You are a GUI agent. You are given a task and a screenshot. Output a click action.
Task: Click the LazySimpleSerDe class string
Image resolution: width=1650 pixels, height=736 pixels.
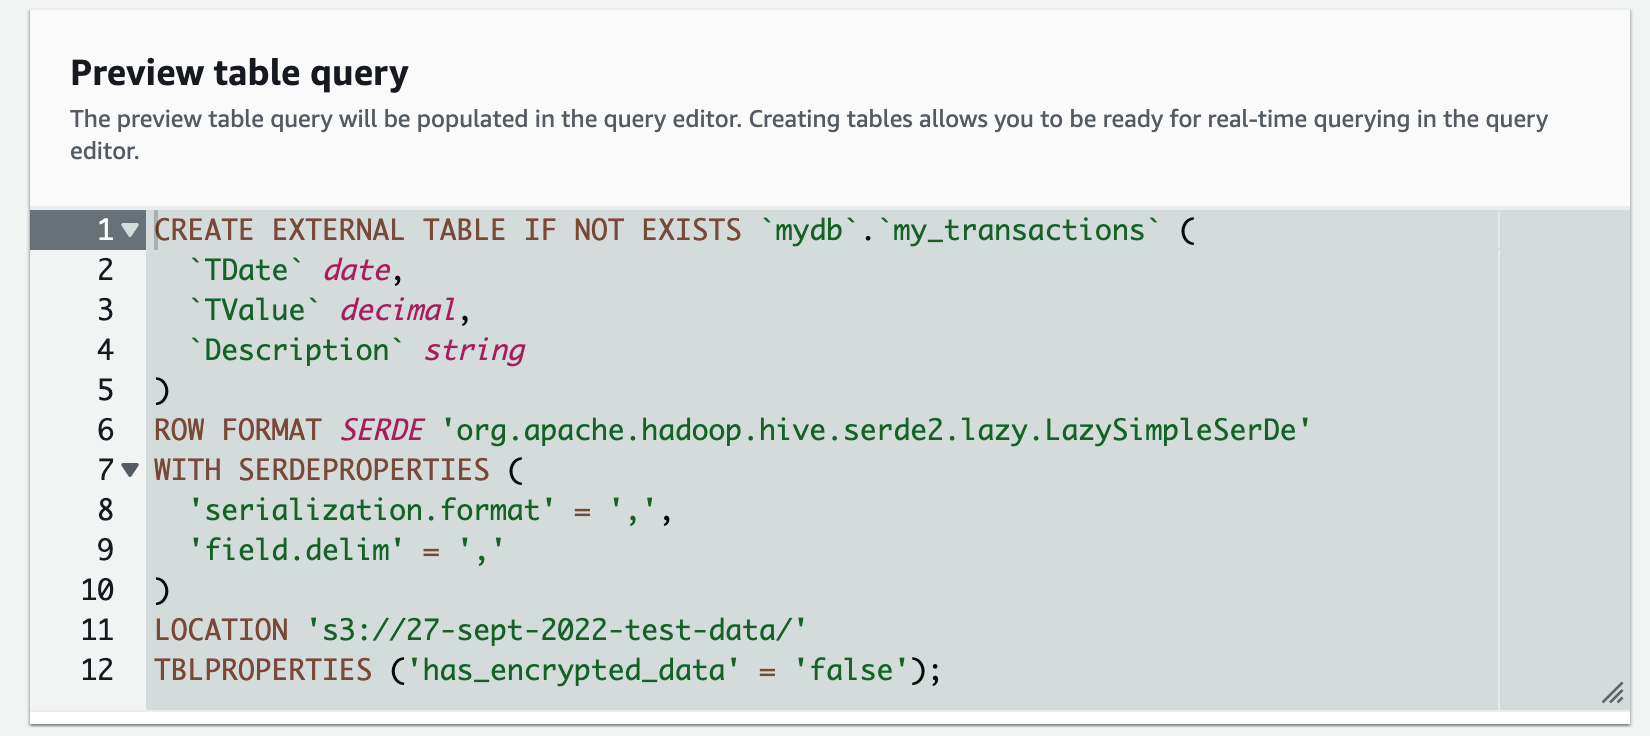coord(876,430)
